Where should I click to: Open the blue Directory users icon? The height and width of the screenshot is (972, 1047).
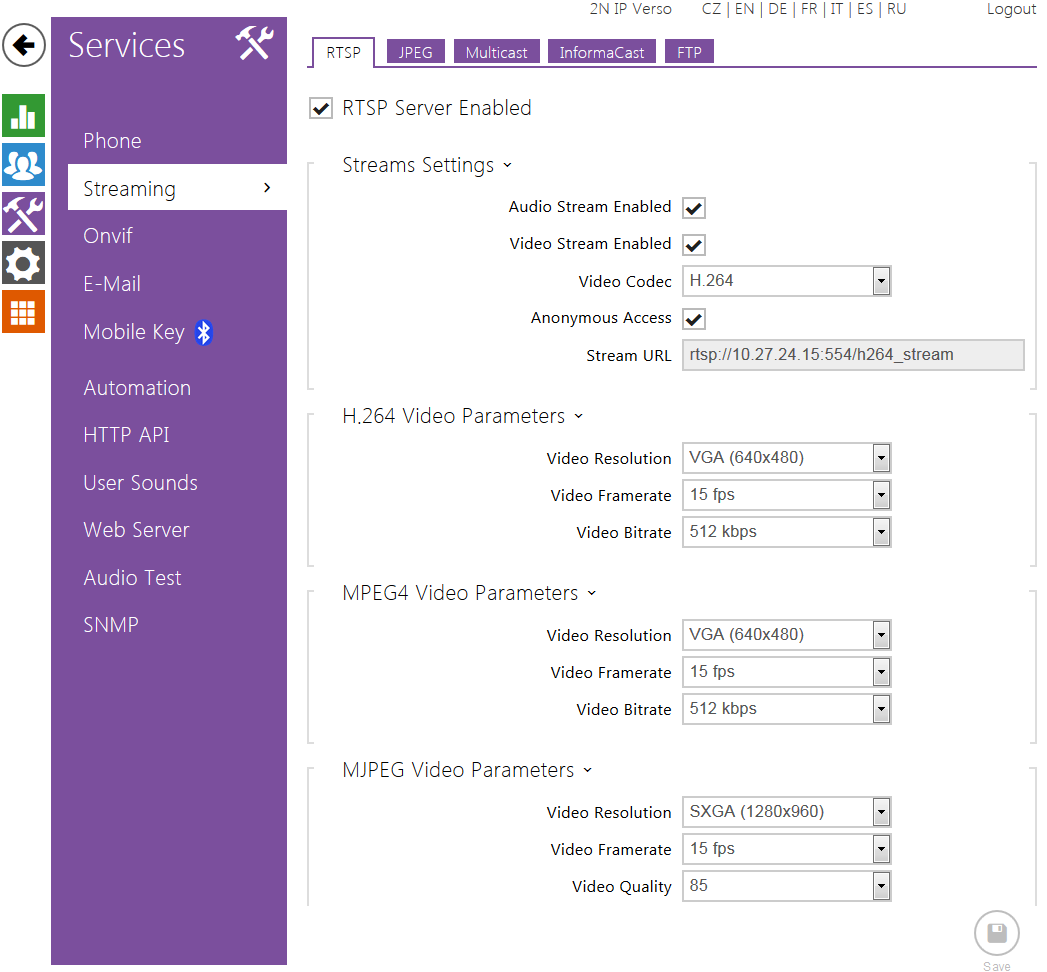click(x=23, y=165)
